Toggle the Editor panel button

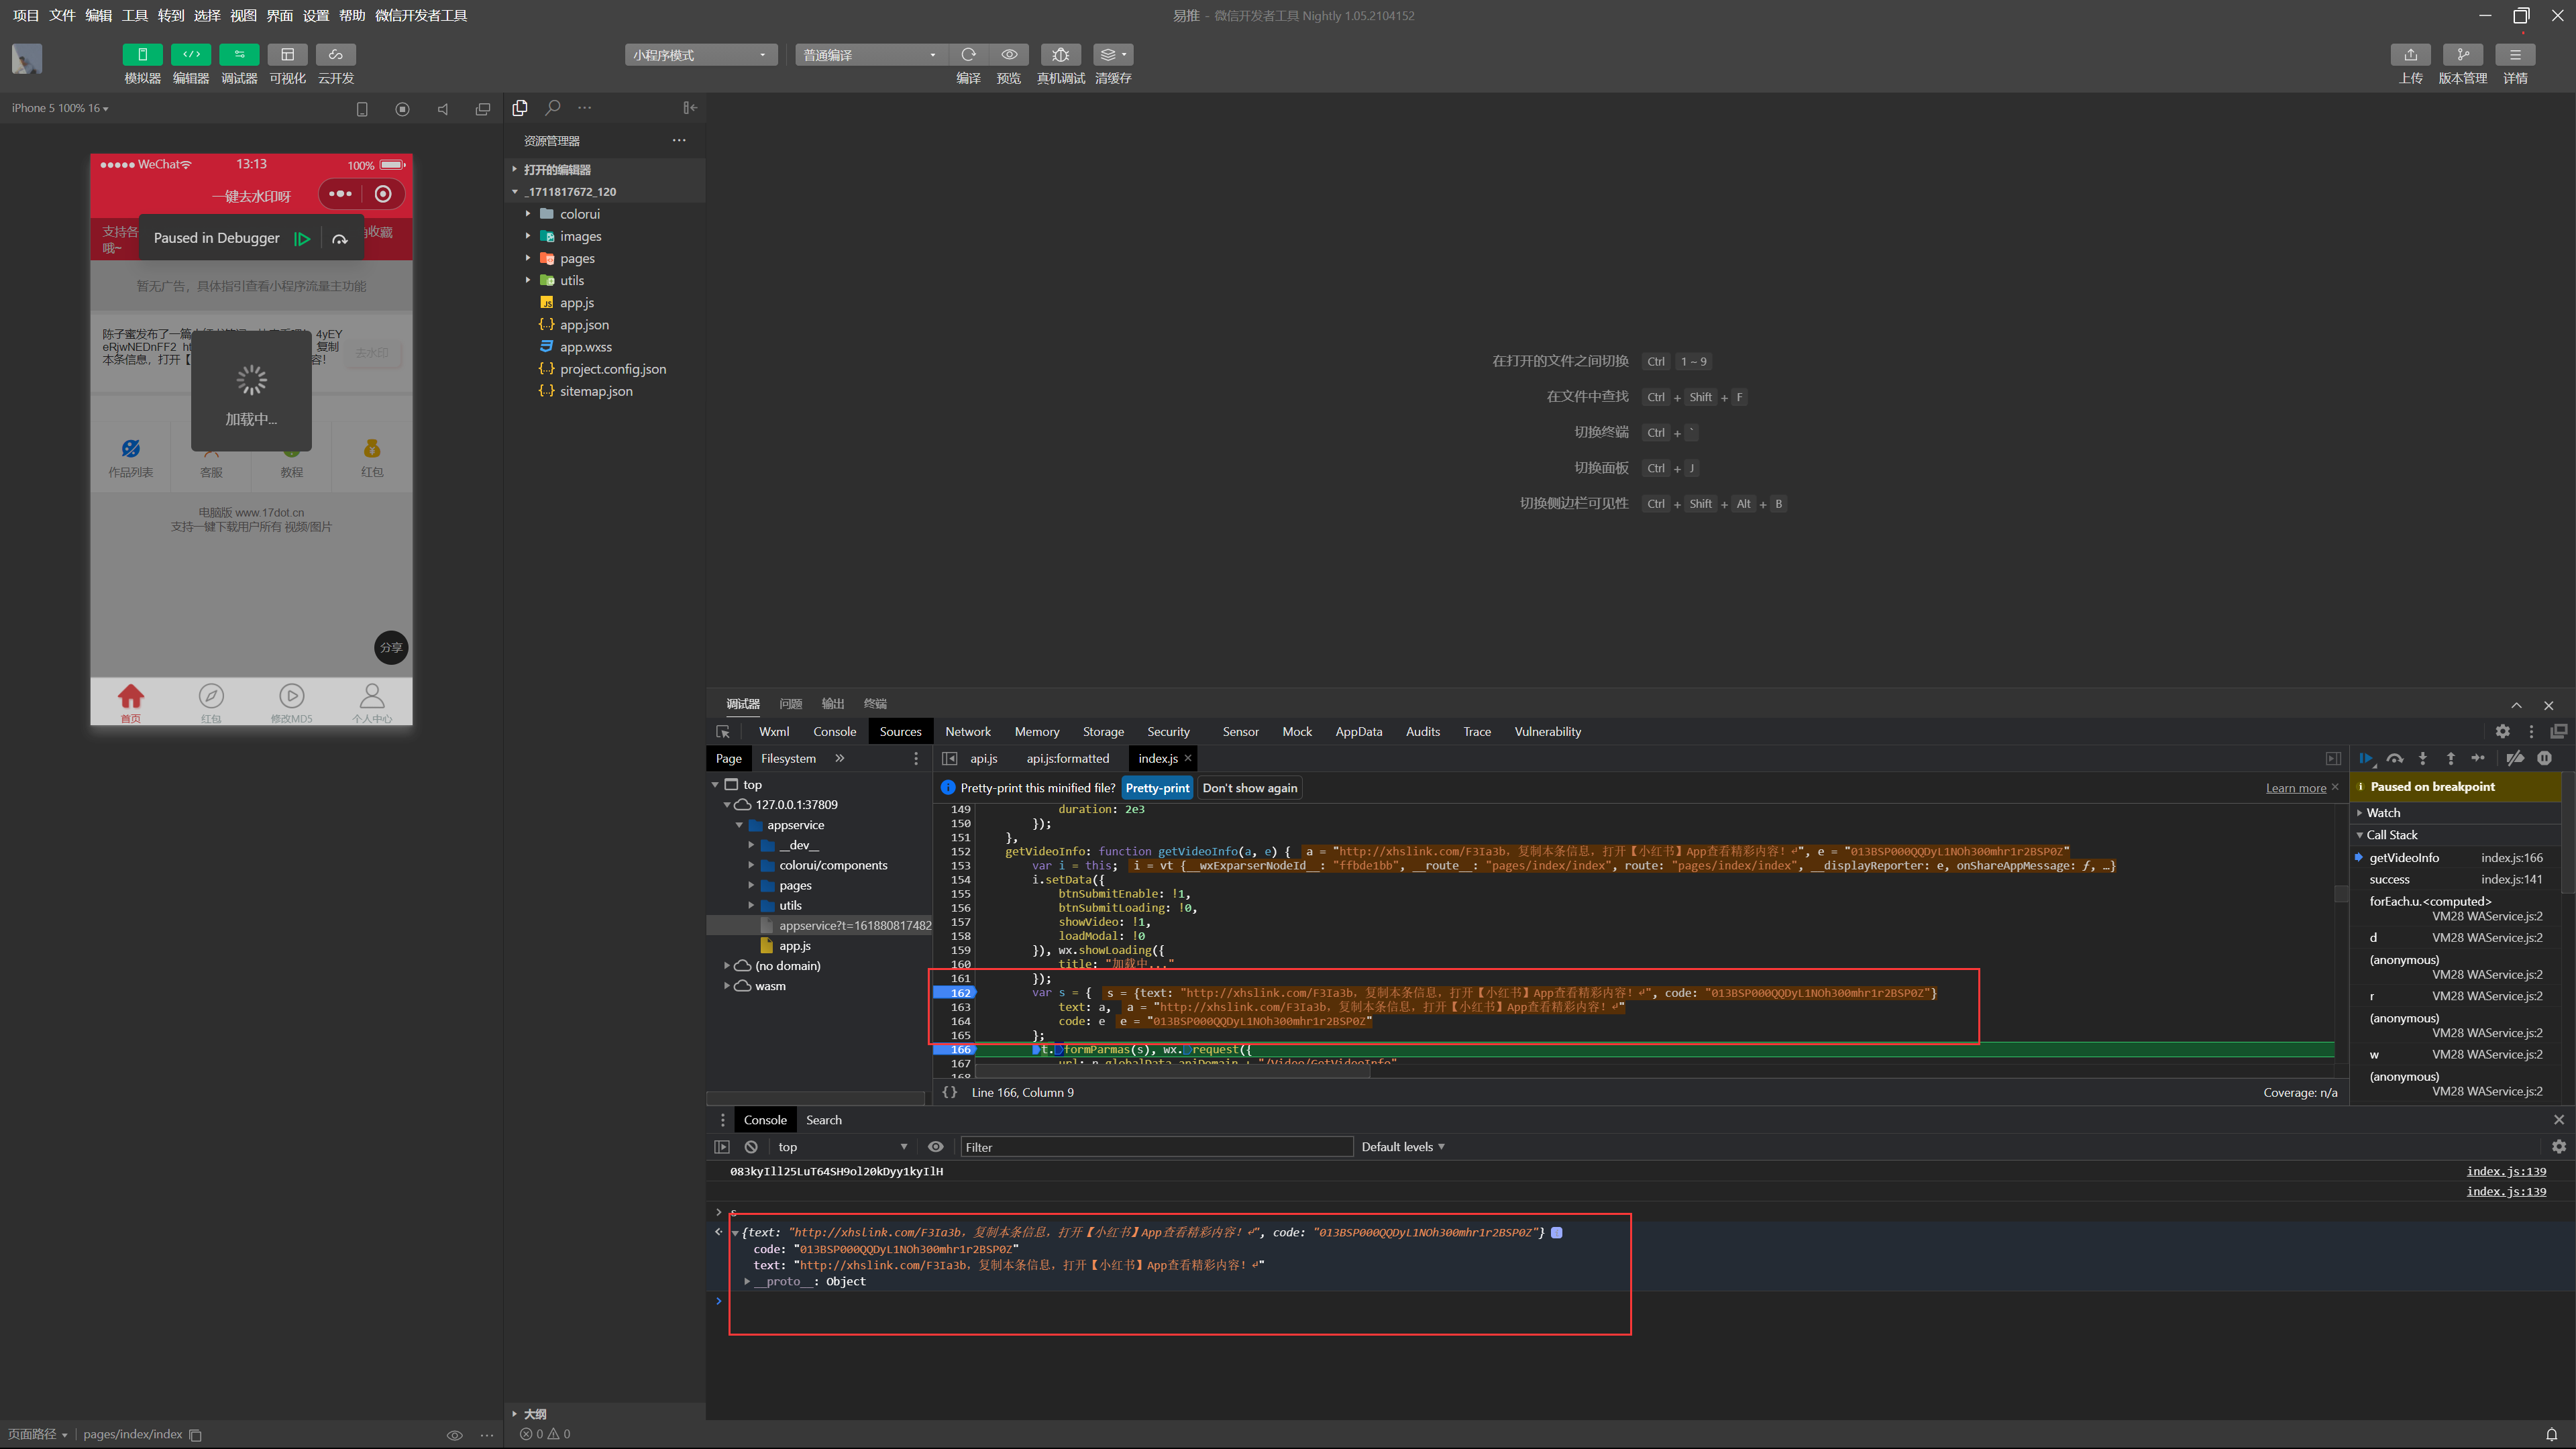(x=190, y=54)
